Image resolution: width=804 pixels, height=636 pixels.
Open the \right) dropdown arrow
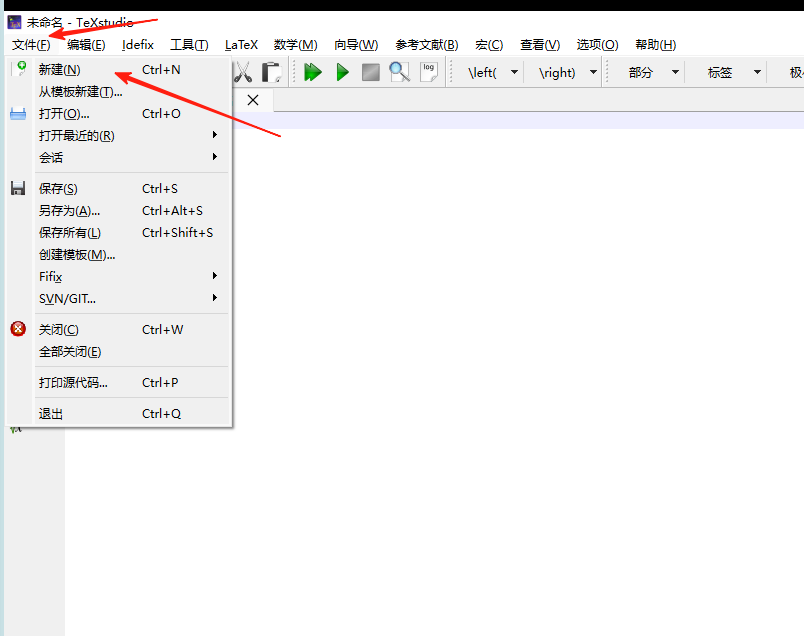coord(593,73)
